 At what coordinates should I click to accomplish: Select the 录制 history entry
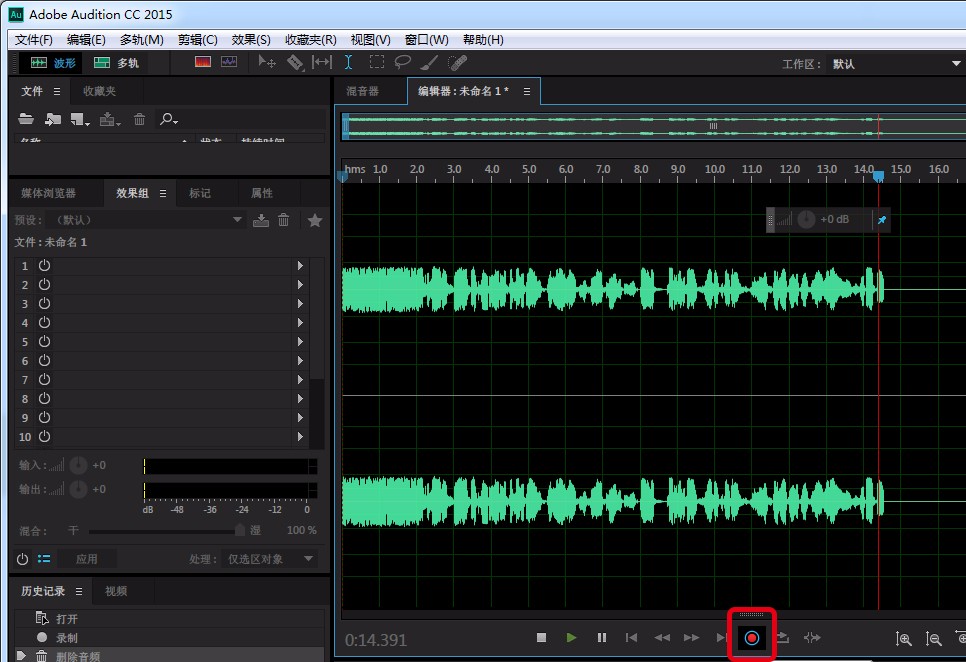[x=169, y=638]
